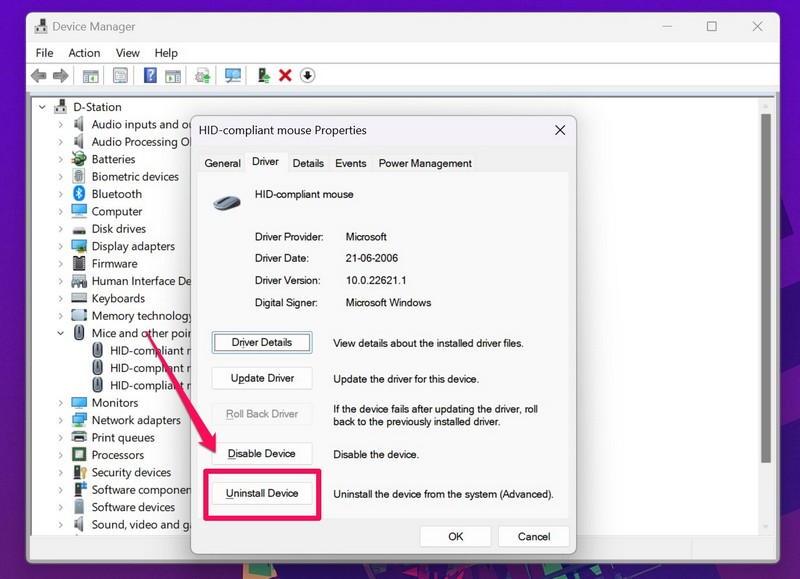
Task: Expand the Network adapters category
Action: (x=60, y=420)
